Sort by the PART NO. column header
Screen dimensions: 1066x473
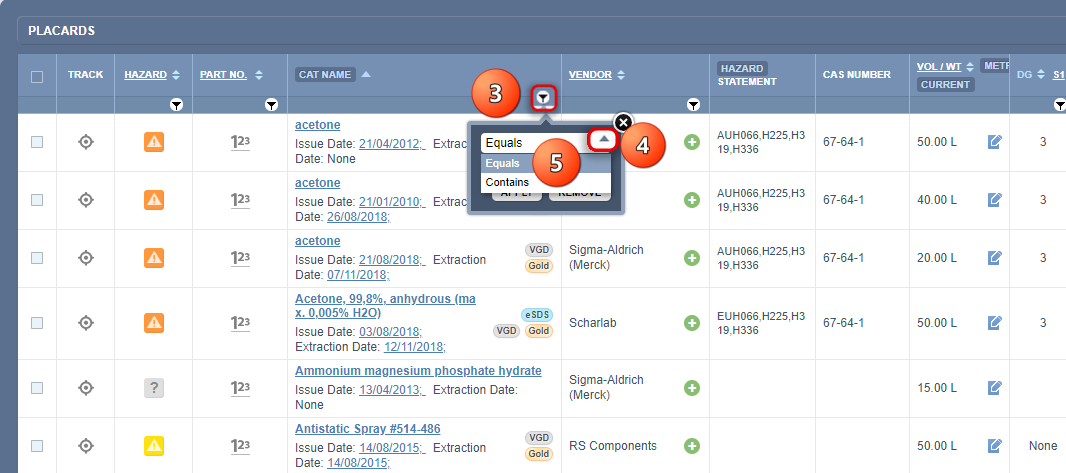point(223,75)
